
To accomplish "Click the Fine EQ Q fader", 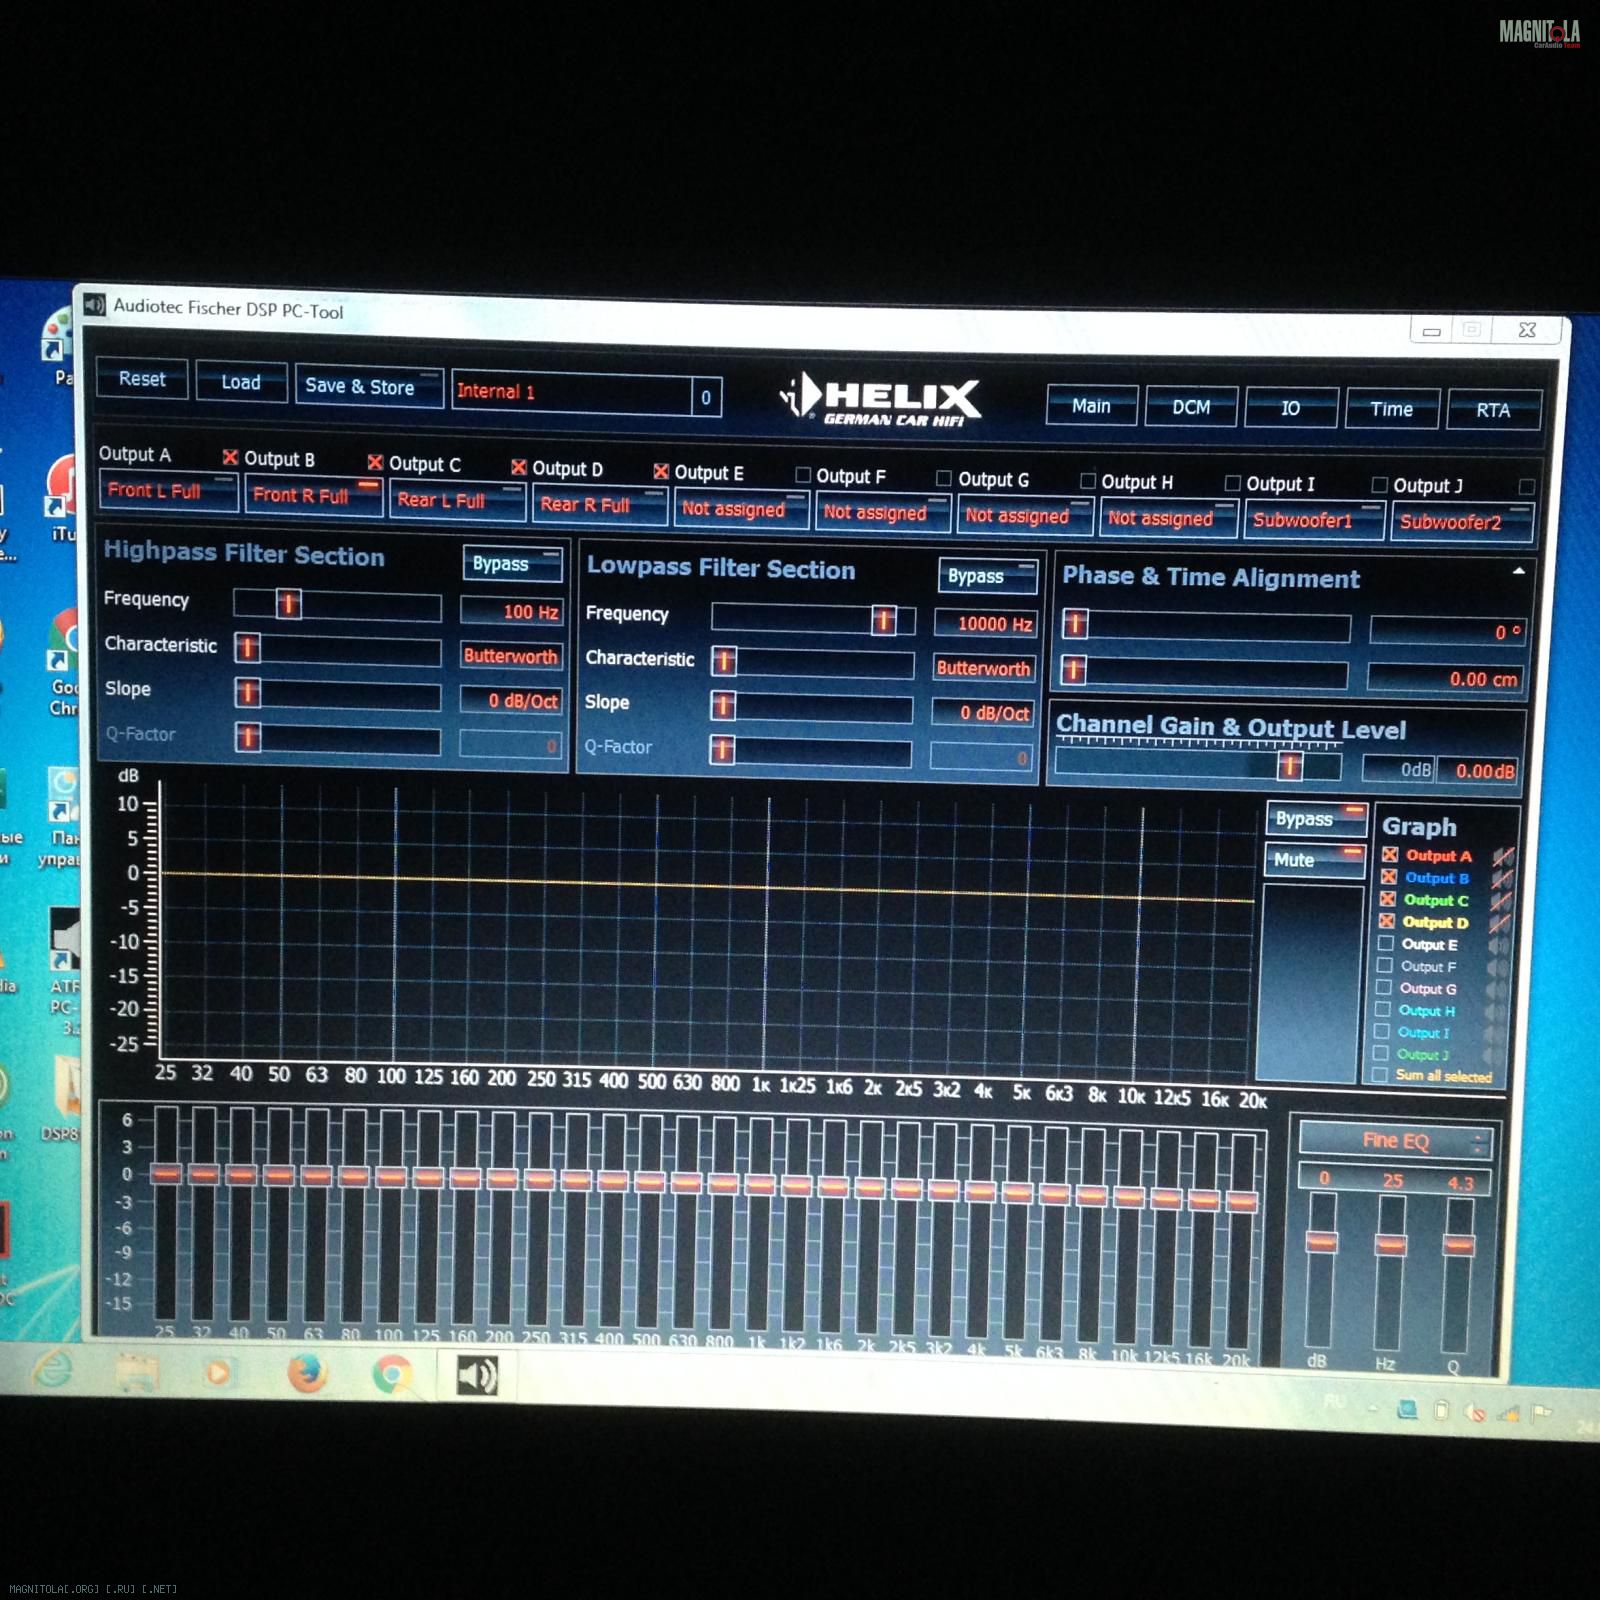I will point(1459,1245).
